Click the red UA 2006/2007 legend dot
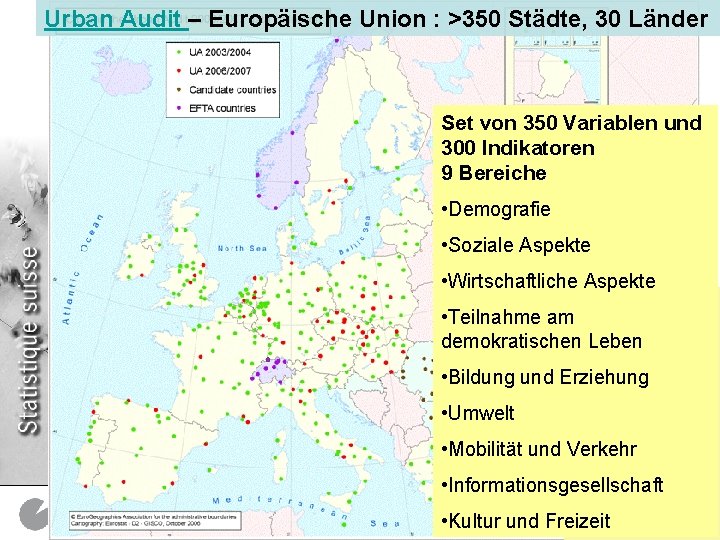This screenshot has width=720, height=540. tap(179, 71)
